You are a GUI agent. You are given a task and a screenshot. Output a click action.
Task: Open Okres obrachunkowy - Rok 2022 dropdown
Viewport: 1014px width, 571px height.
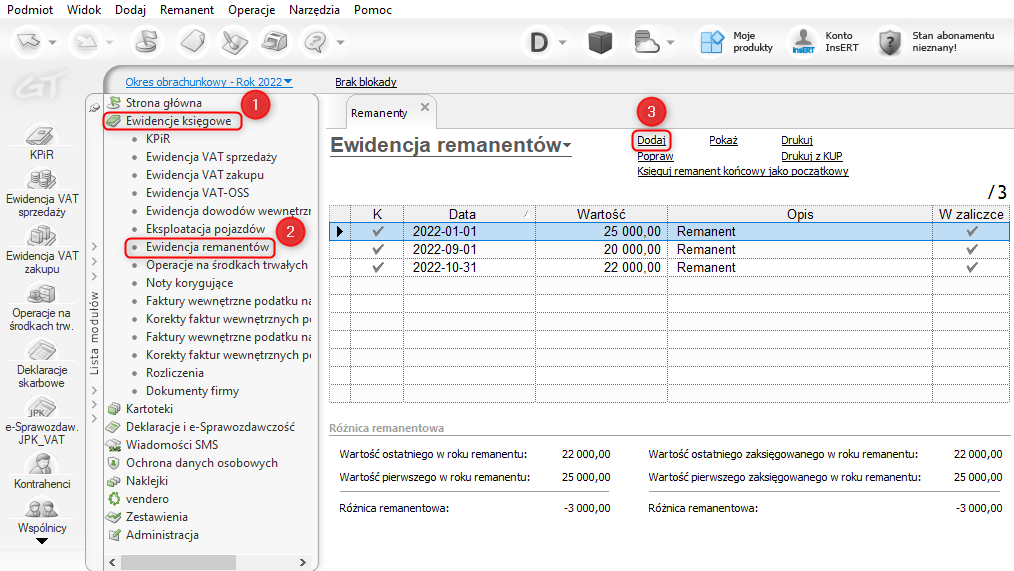tap(209, 82)
